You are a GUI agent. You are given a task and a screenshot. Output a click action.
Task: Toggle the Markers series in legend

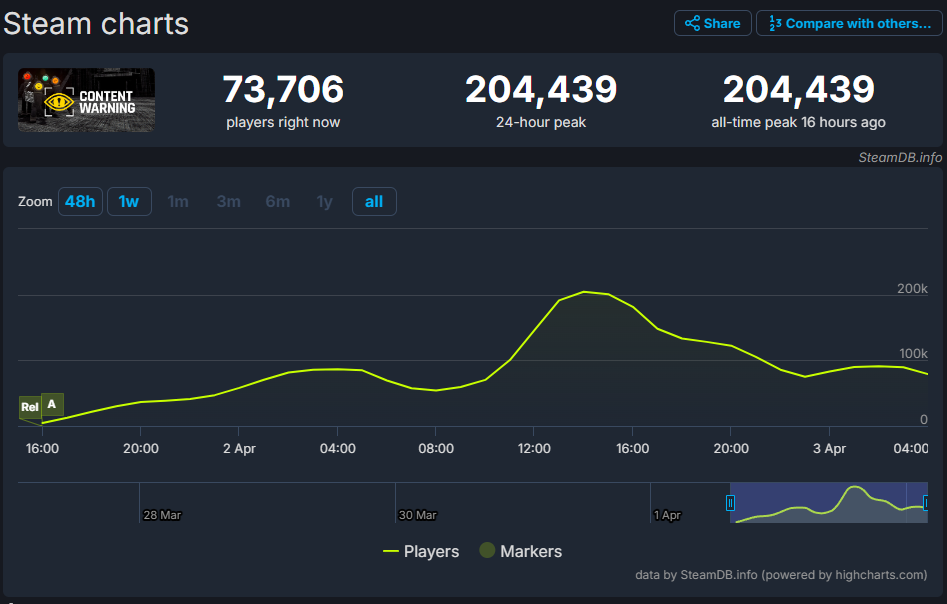pos(521,551)
